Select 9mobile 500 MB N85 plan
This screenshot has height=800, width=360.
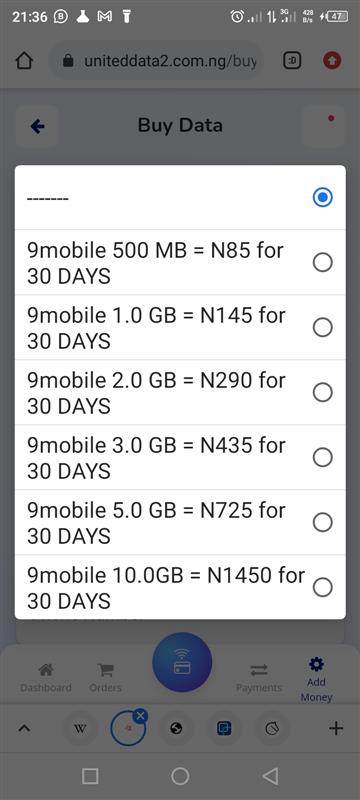click(180, 263)
